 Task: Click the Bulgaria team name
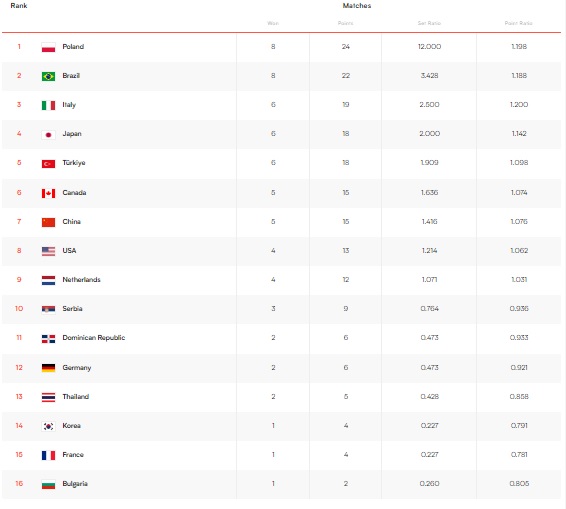point(75,484)
